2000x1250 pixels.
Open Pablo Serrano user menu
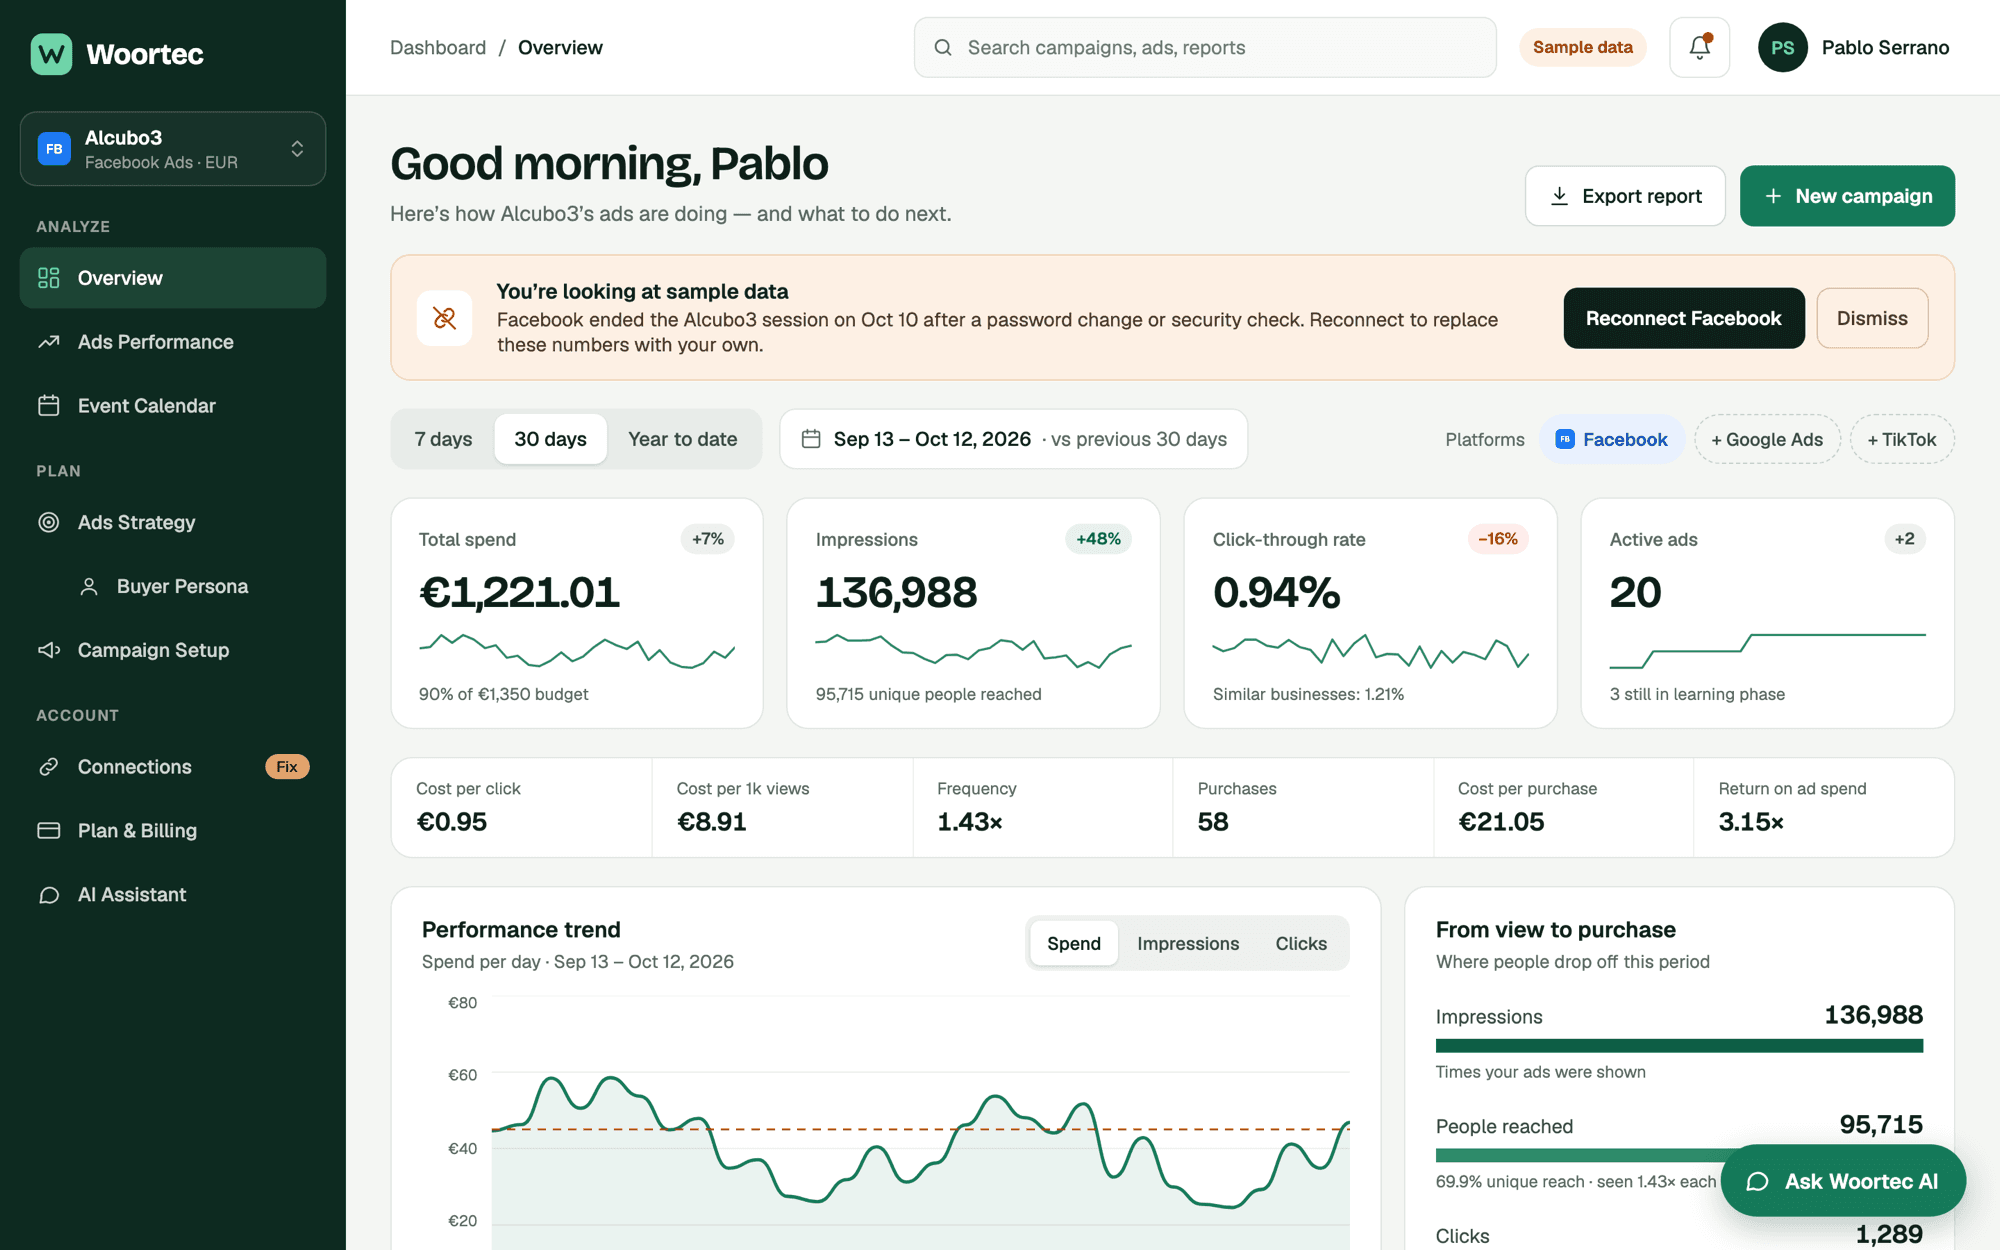(x=1854, y=47)
